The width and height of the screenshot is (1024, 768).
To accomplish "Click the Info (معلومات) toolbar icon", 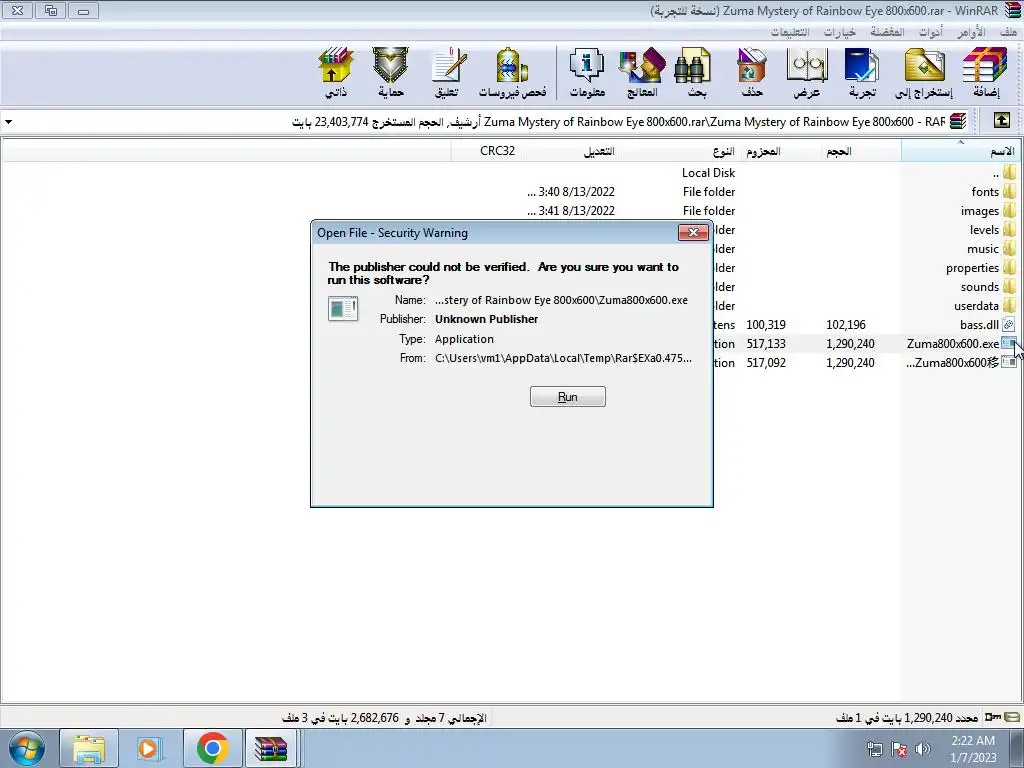I will tap(587, 72).
